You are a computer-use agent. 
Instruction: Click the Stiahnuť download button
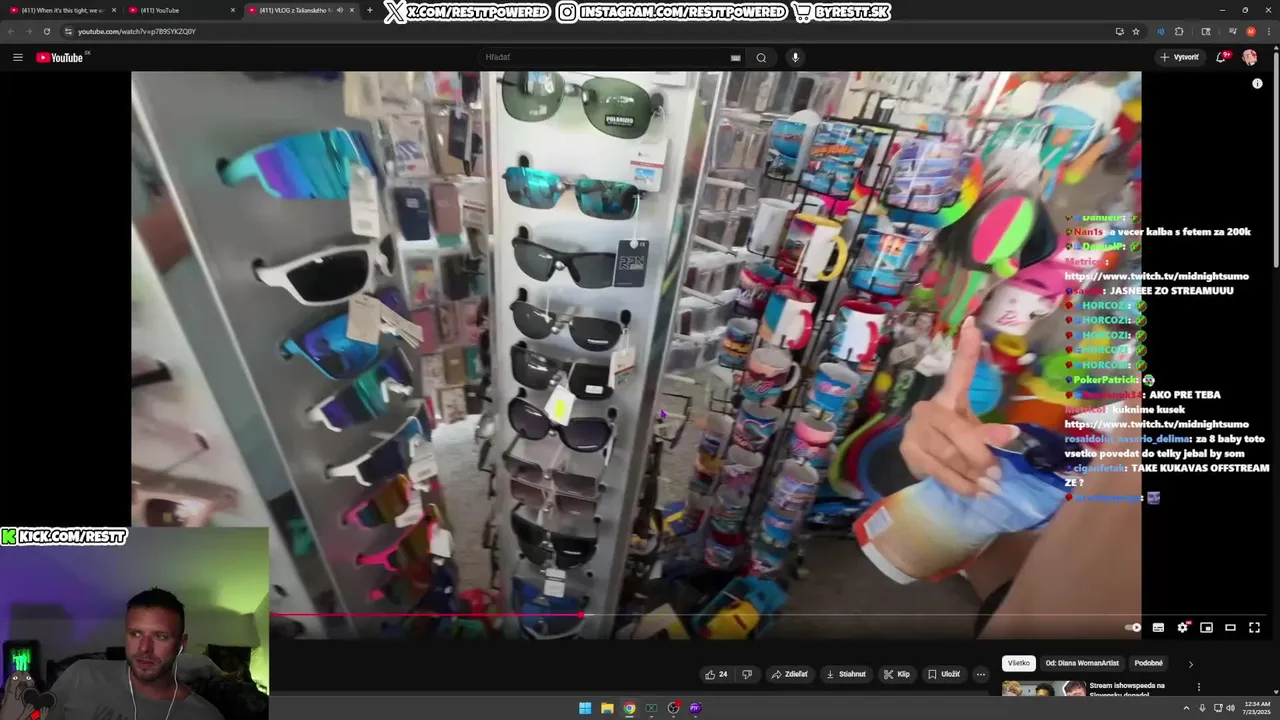846,674
